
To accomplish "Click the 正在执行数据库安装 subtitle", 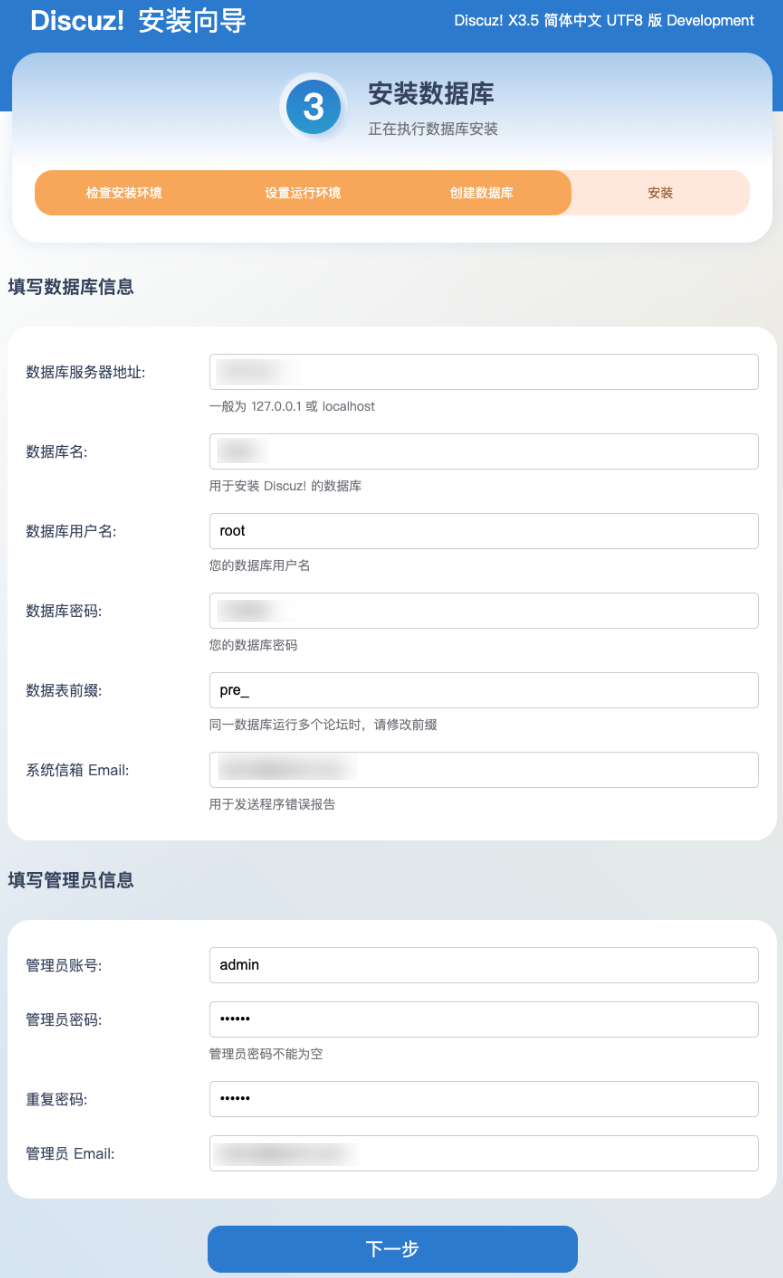I will pos(433,129).
